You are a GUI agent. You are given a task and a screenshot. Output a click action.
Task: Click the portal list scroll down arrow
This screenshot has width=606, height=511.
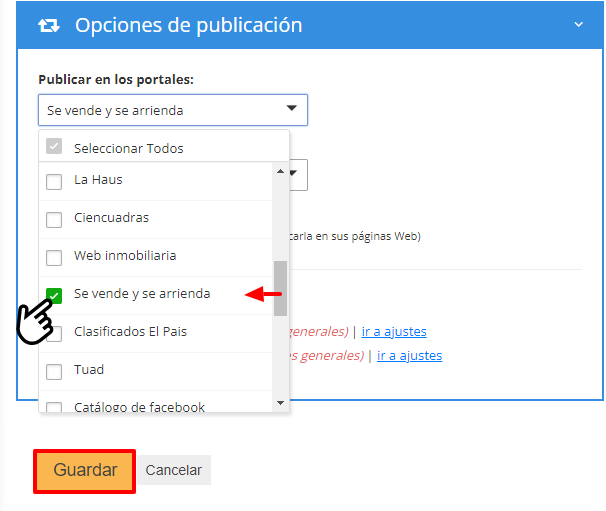pos(280,403)
